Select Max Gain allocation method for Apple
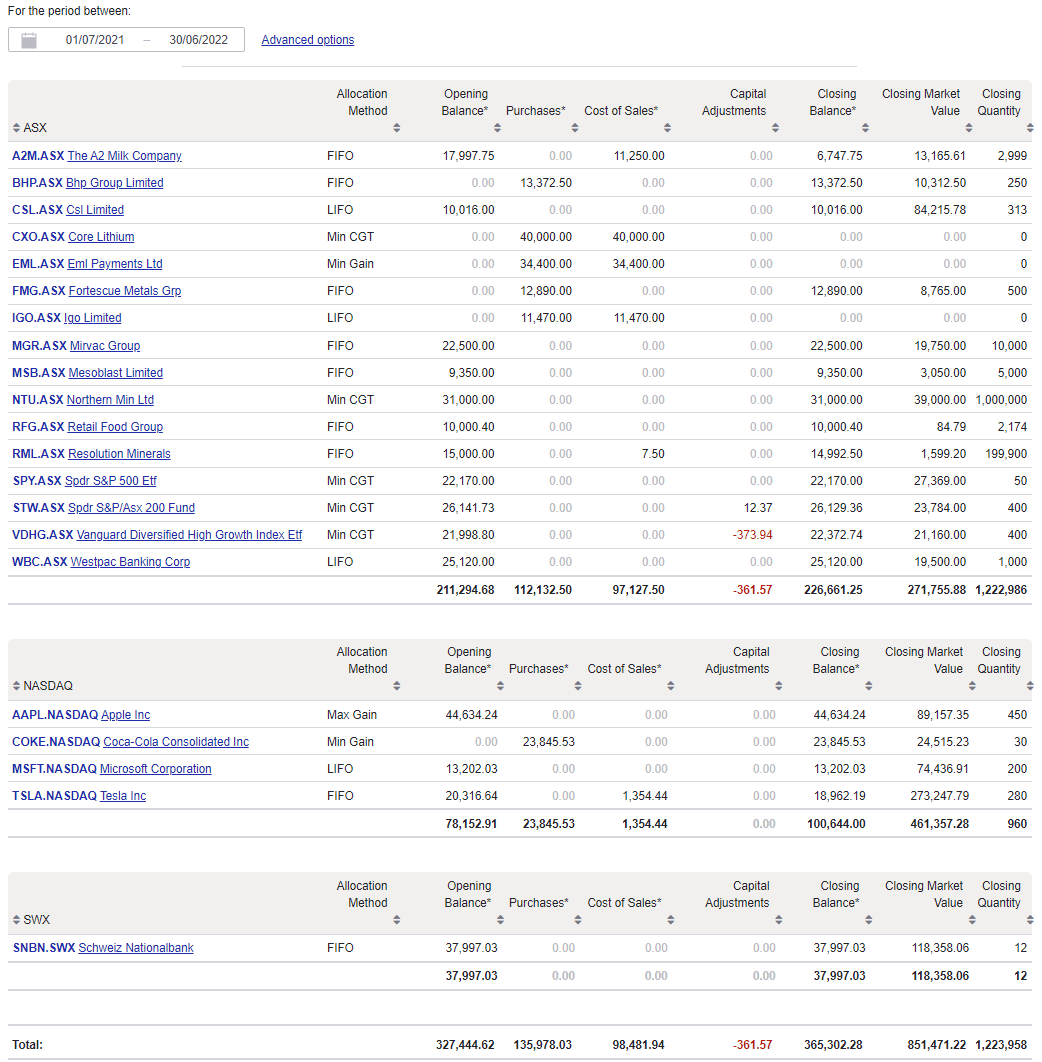 click(x=352, y=715)
